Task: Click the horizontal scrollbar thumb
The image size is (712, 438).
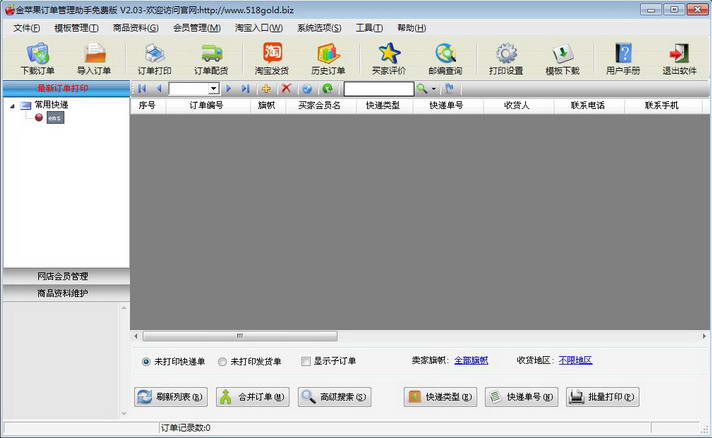Action: (240, 336)
